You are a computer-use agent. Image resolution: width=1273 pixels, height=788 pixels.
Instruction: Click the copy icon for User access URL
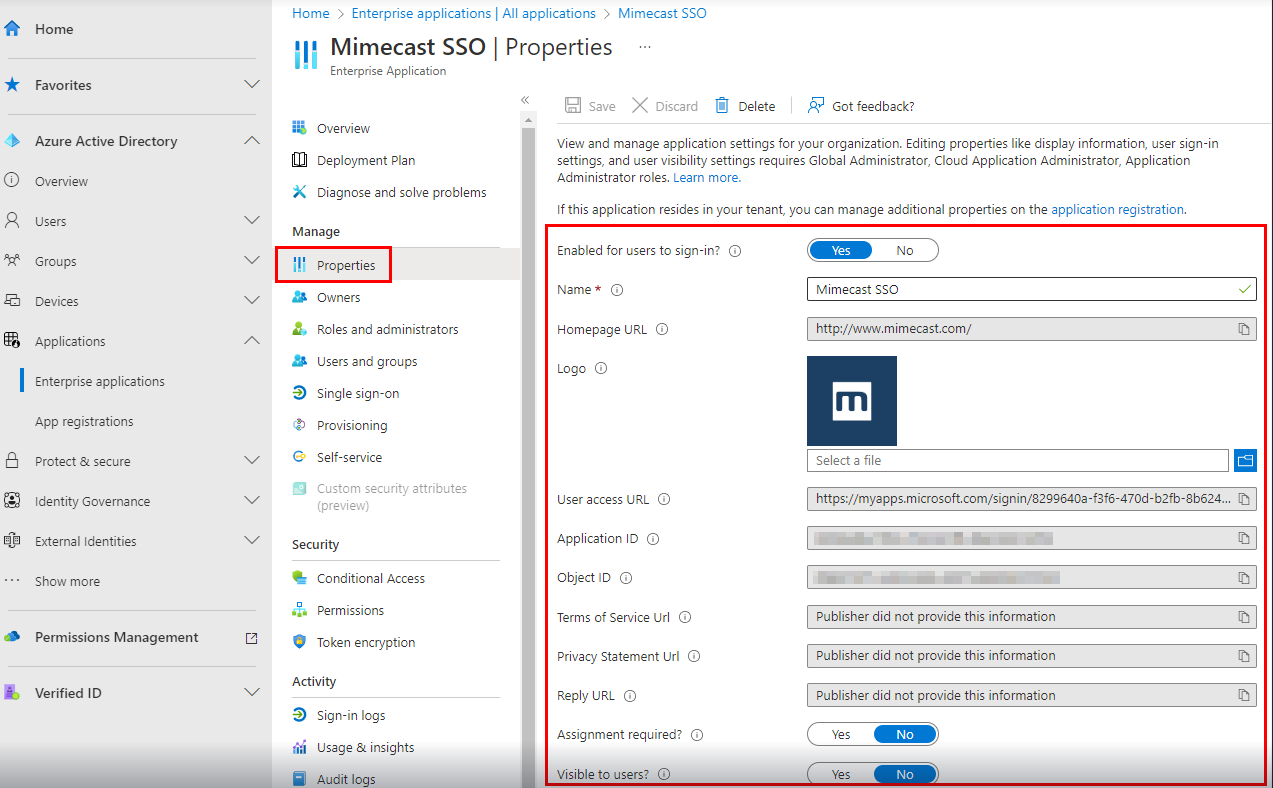(1244, 499)
